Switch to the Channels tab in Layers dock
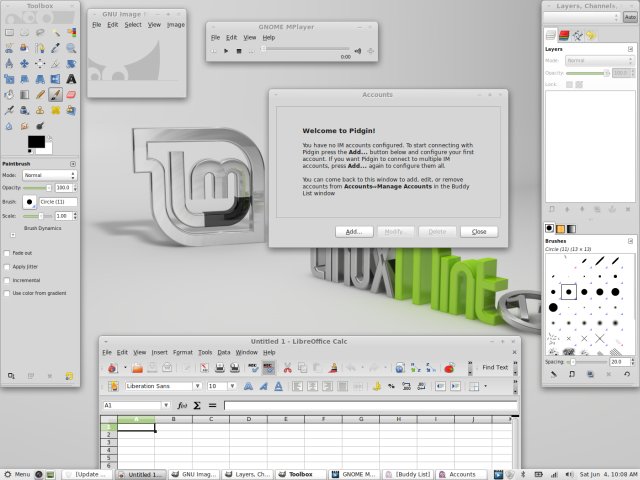Screen dimensions: 640x480 pyautogui.click(x=564, y=36)
